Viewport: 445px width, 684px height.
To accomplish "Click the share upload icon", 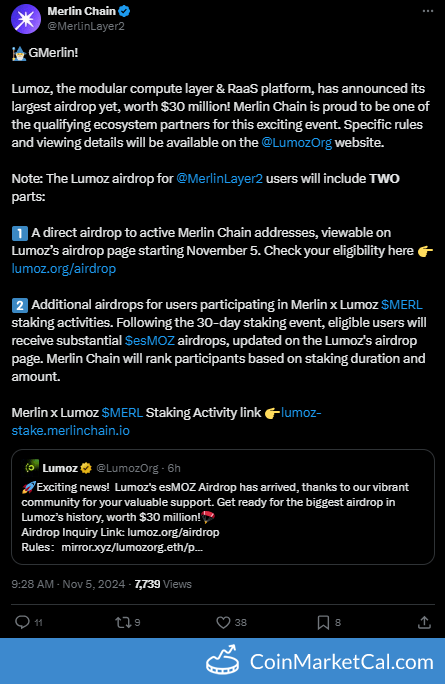I will [424, 622].
